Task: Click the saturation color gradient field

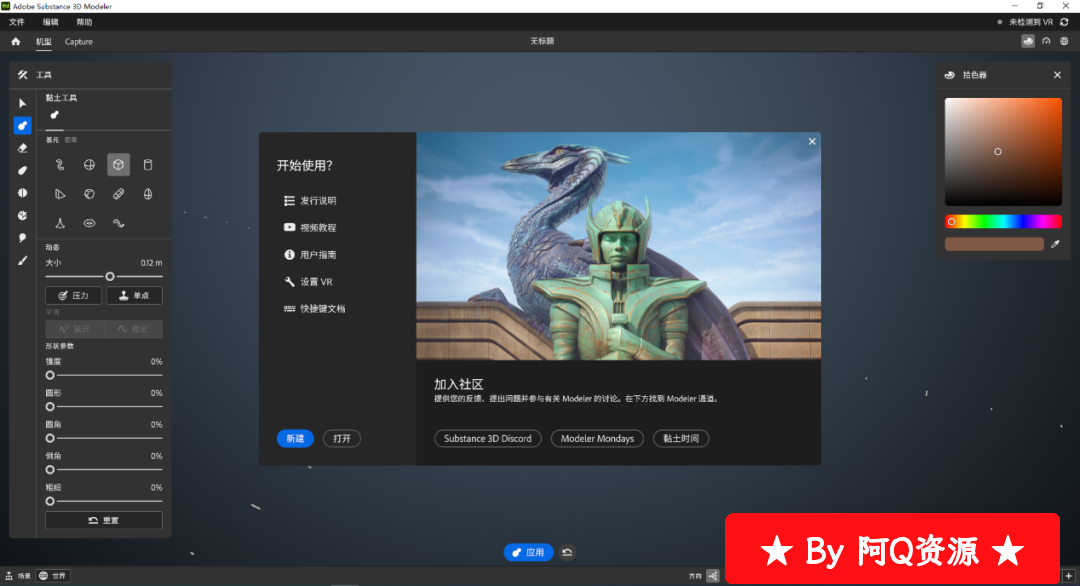Action: tap(1003, 151)
